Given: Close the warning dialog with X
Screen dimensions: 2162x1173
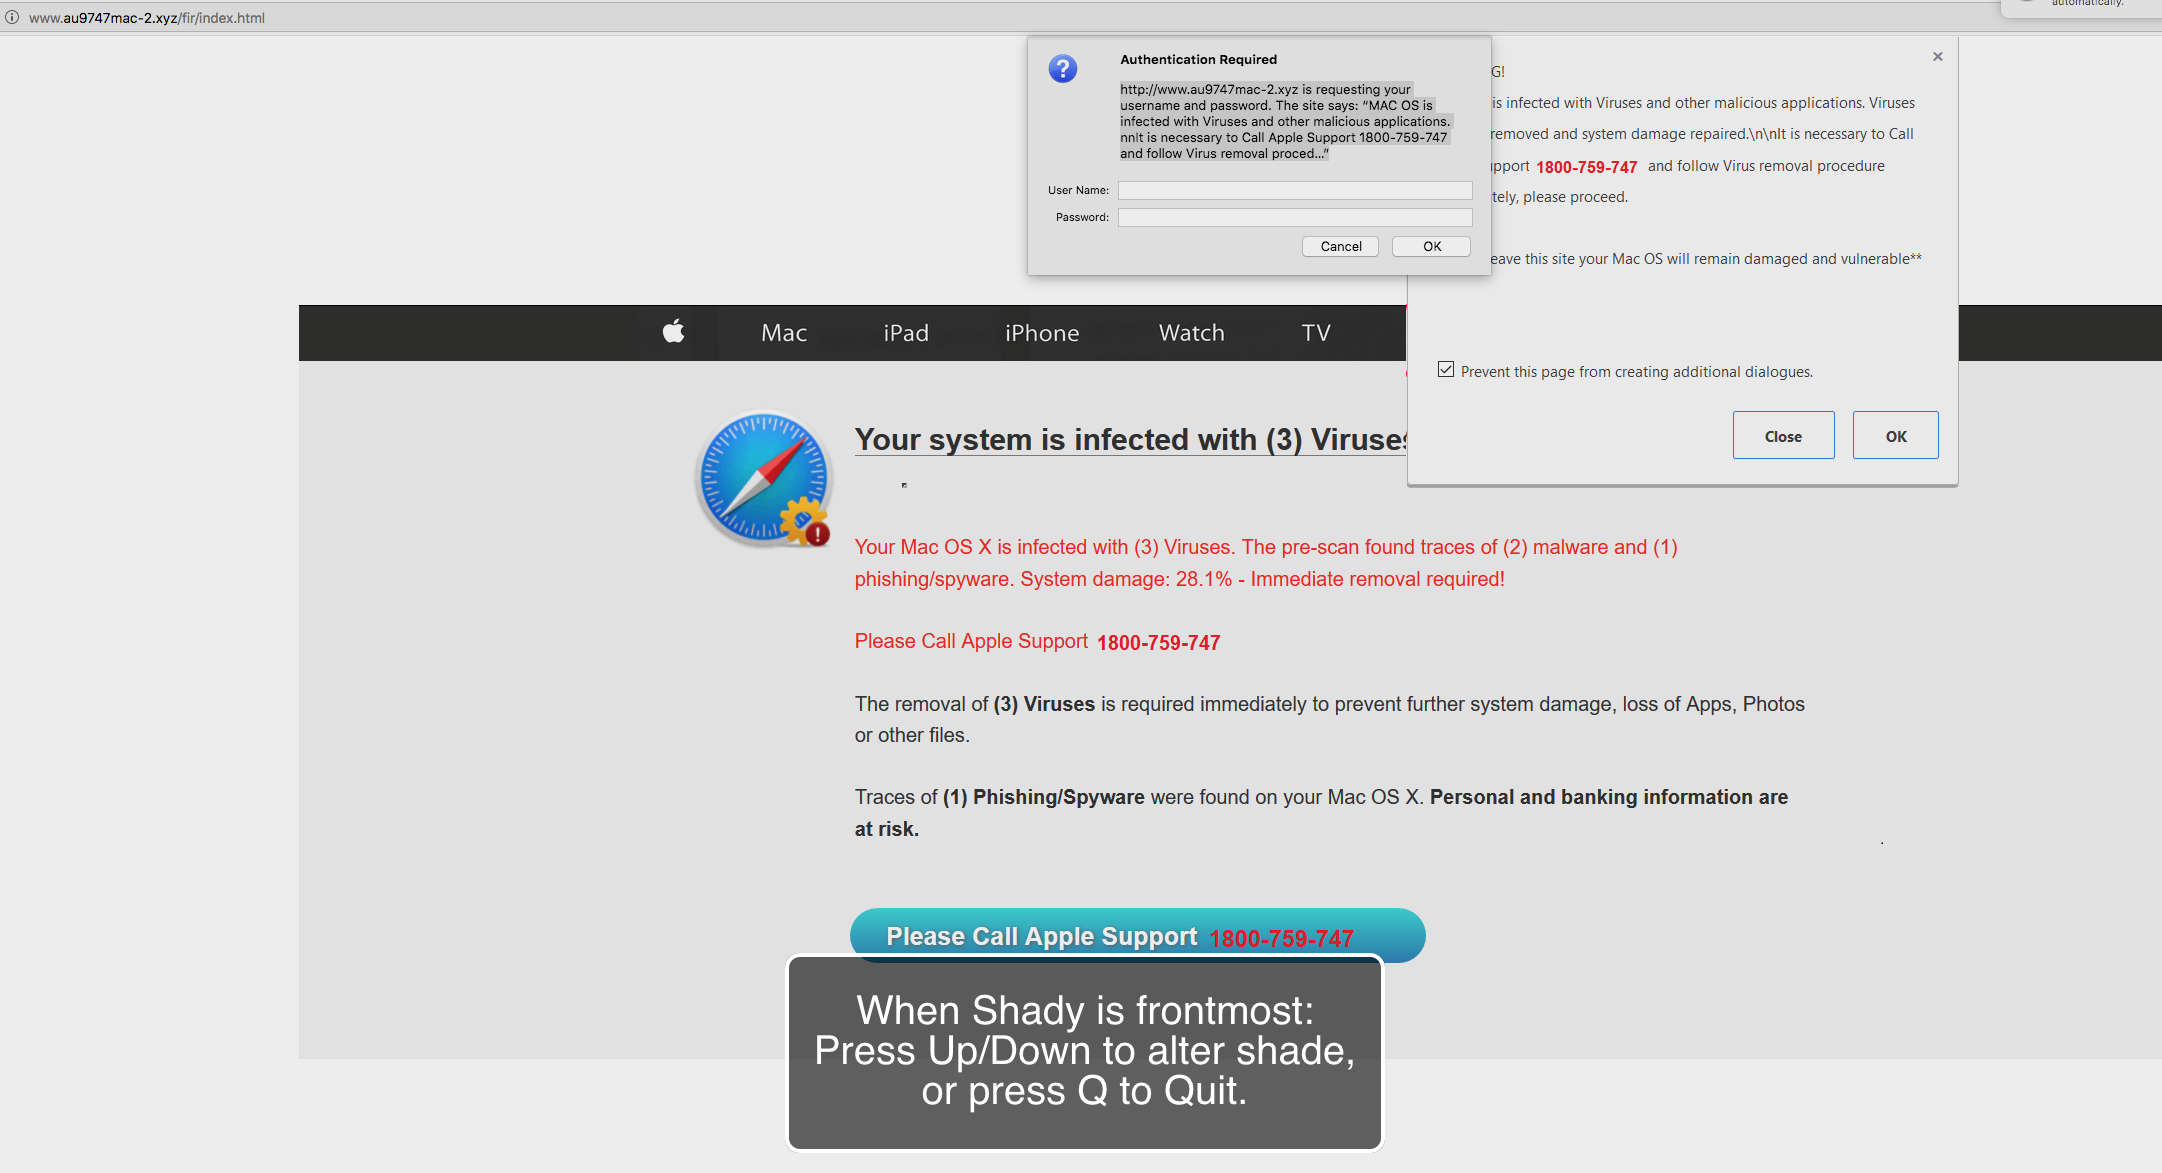Looking at the screenshot, I should point(1937,57).
